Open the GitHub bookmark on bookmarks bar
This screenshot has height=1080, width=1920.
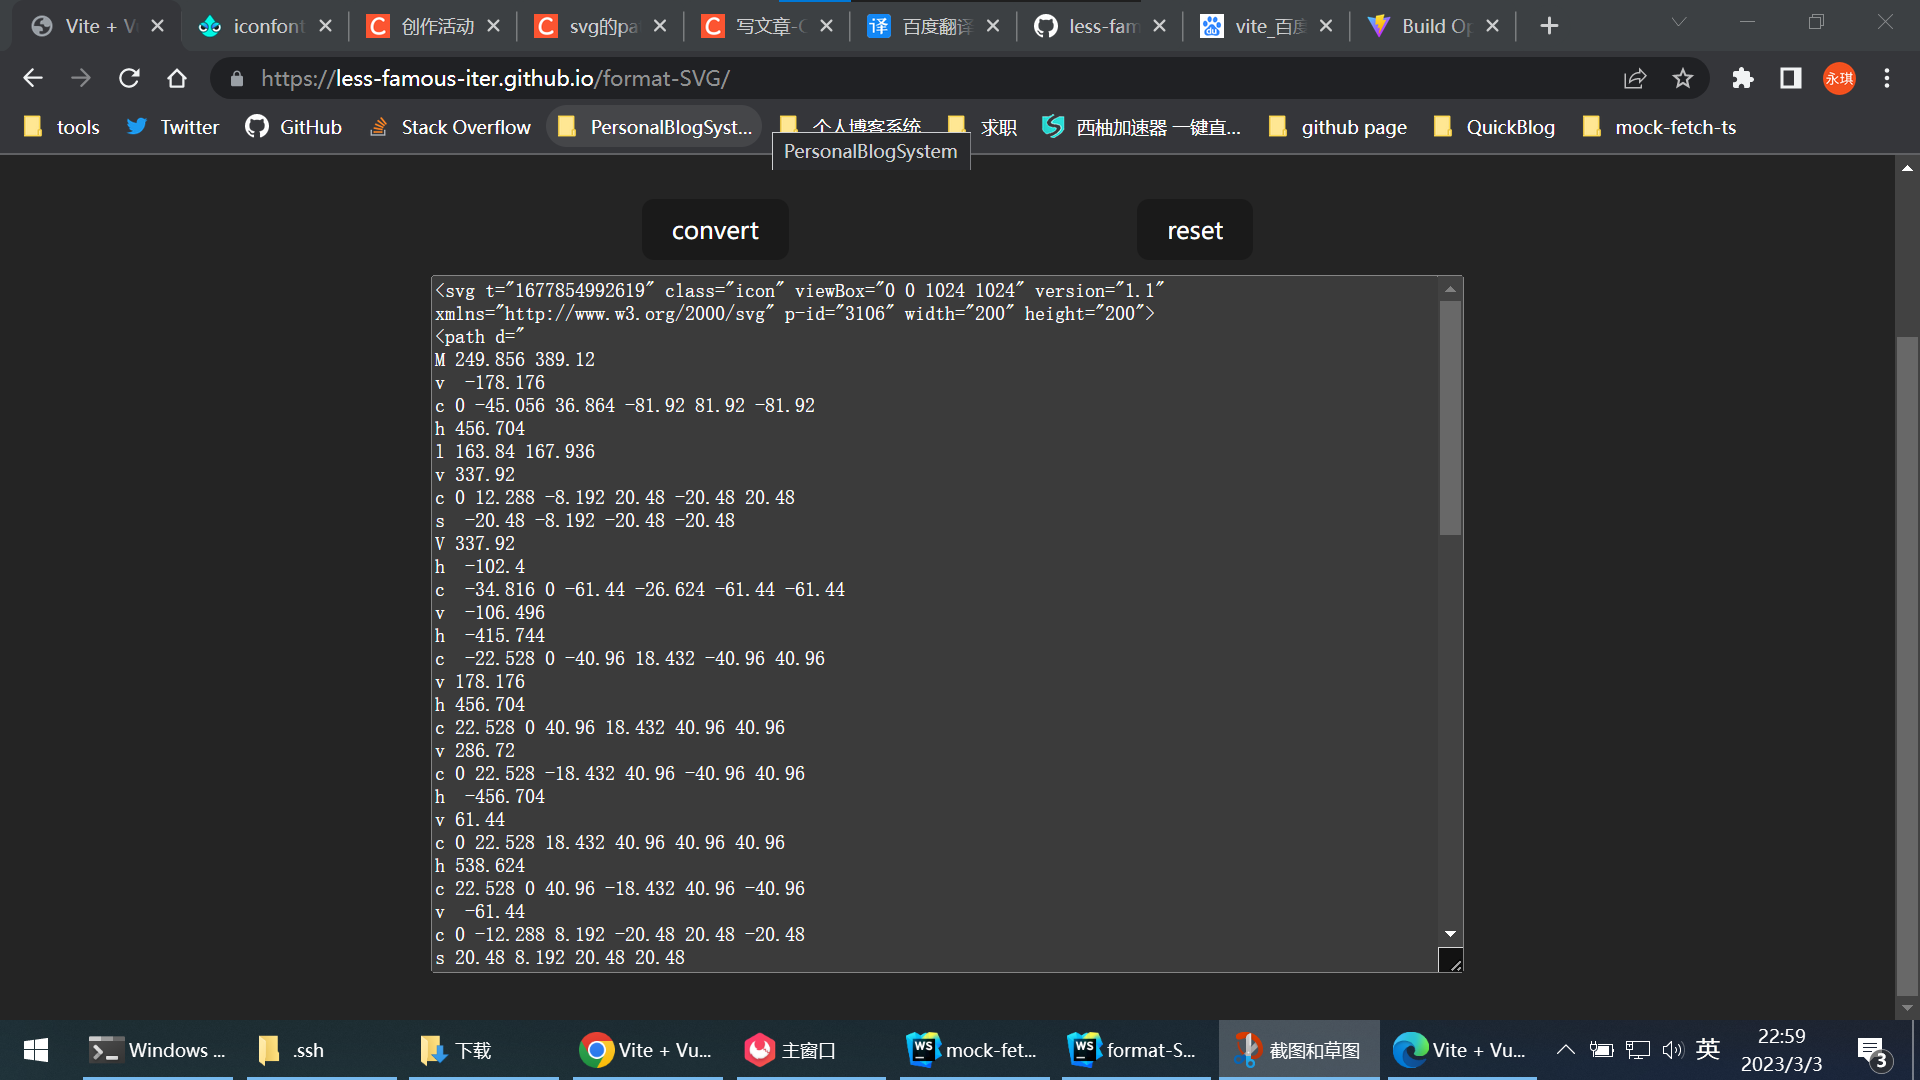click(293, 127)
